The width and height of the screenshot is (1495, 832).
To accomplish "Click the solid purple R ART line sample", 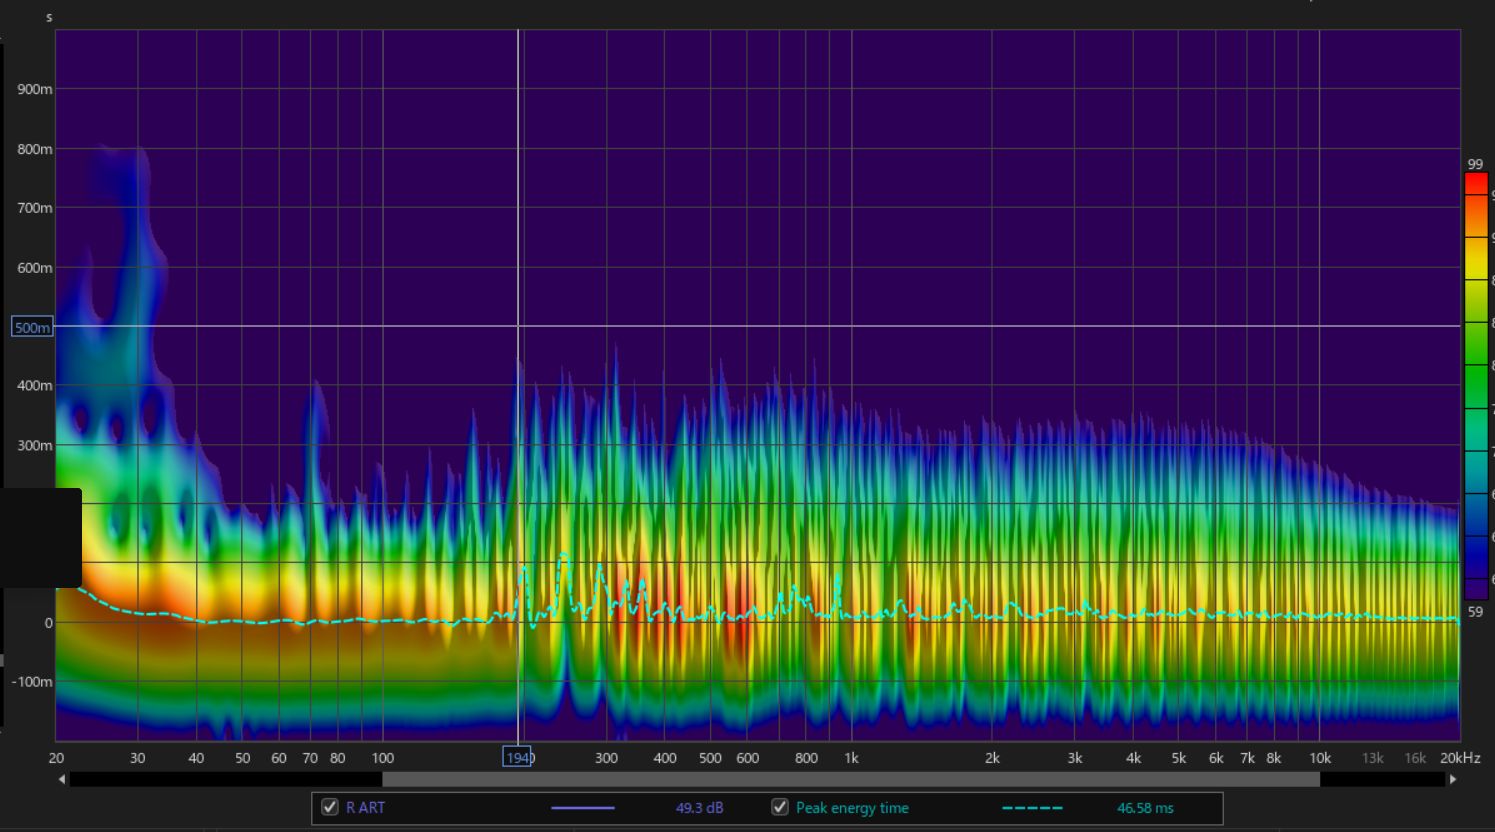I will pos(583,808).
